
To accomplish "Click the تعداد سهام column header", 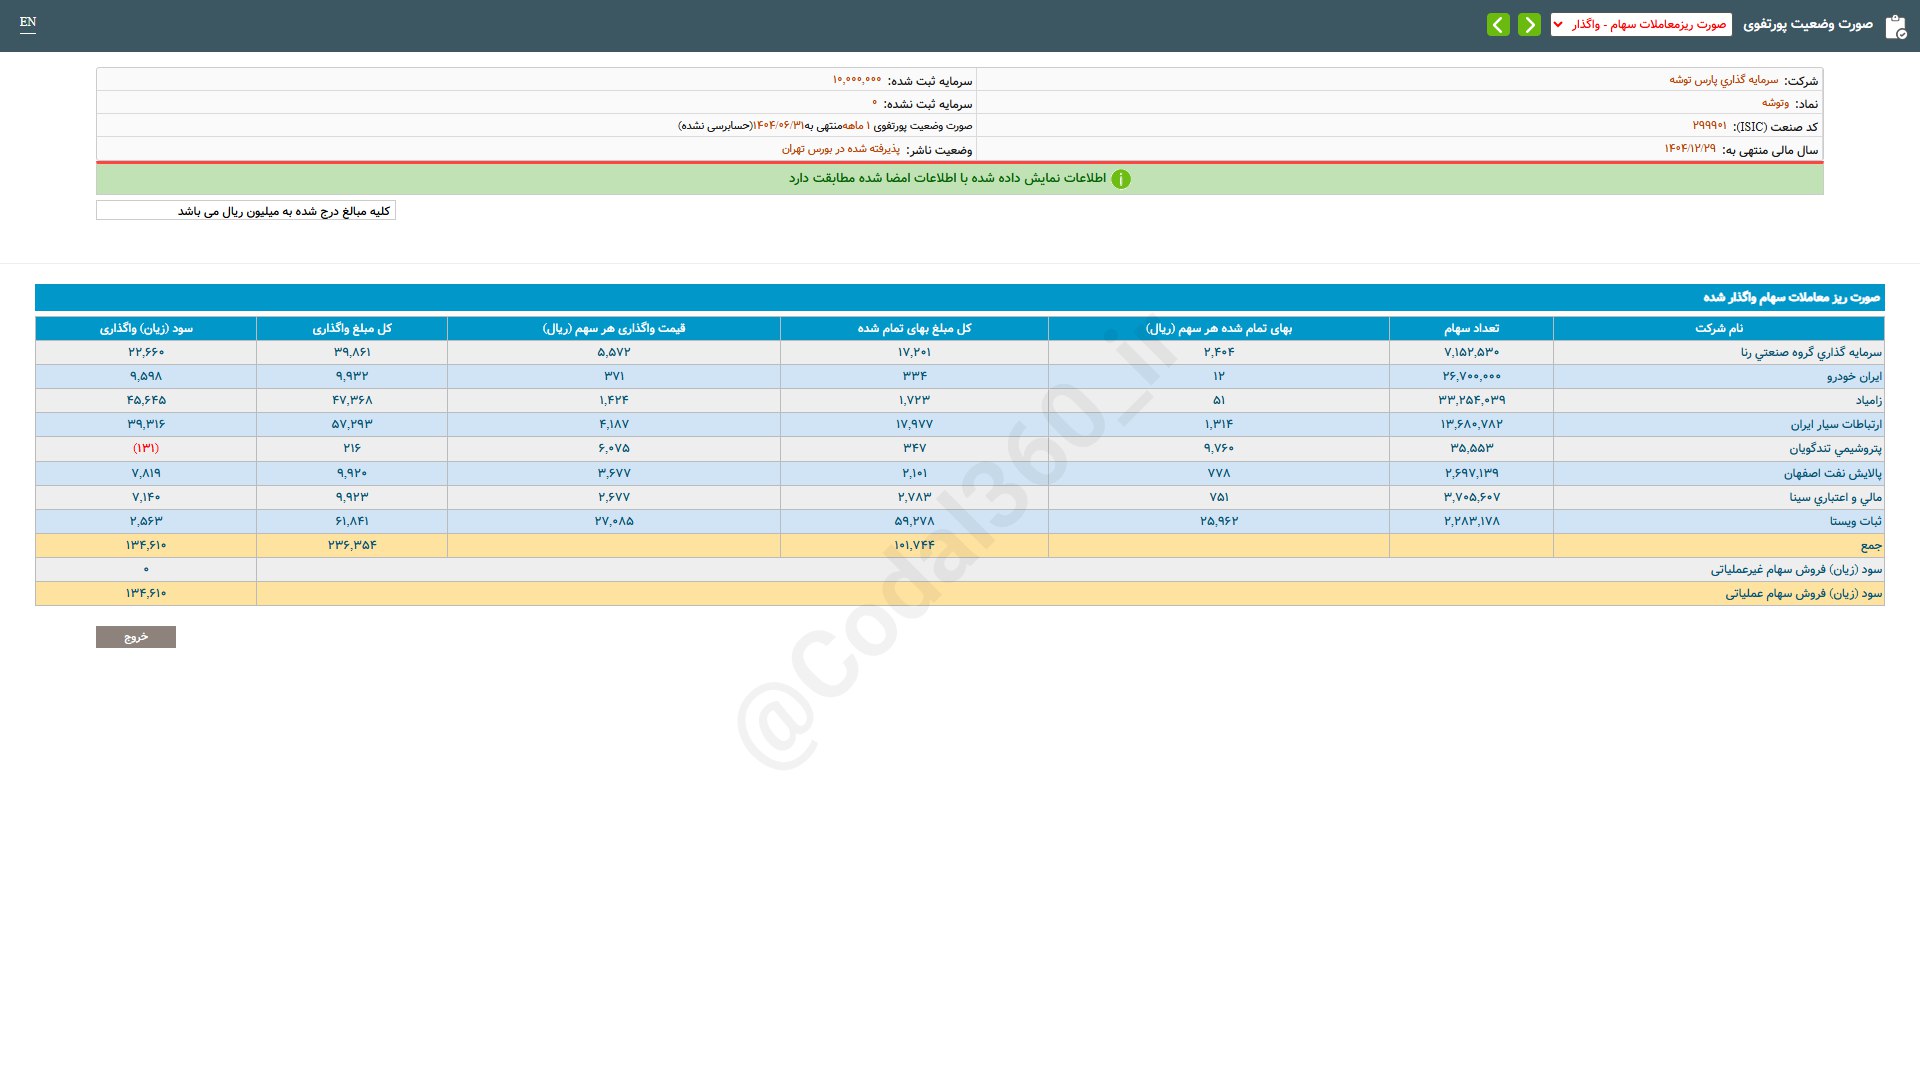I will [x=1471, y=328].
